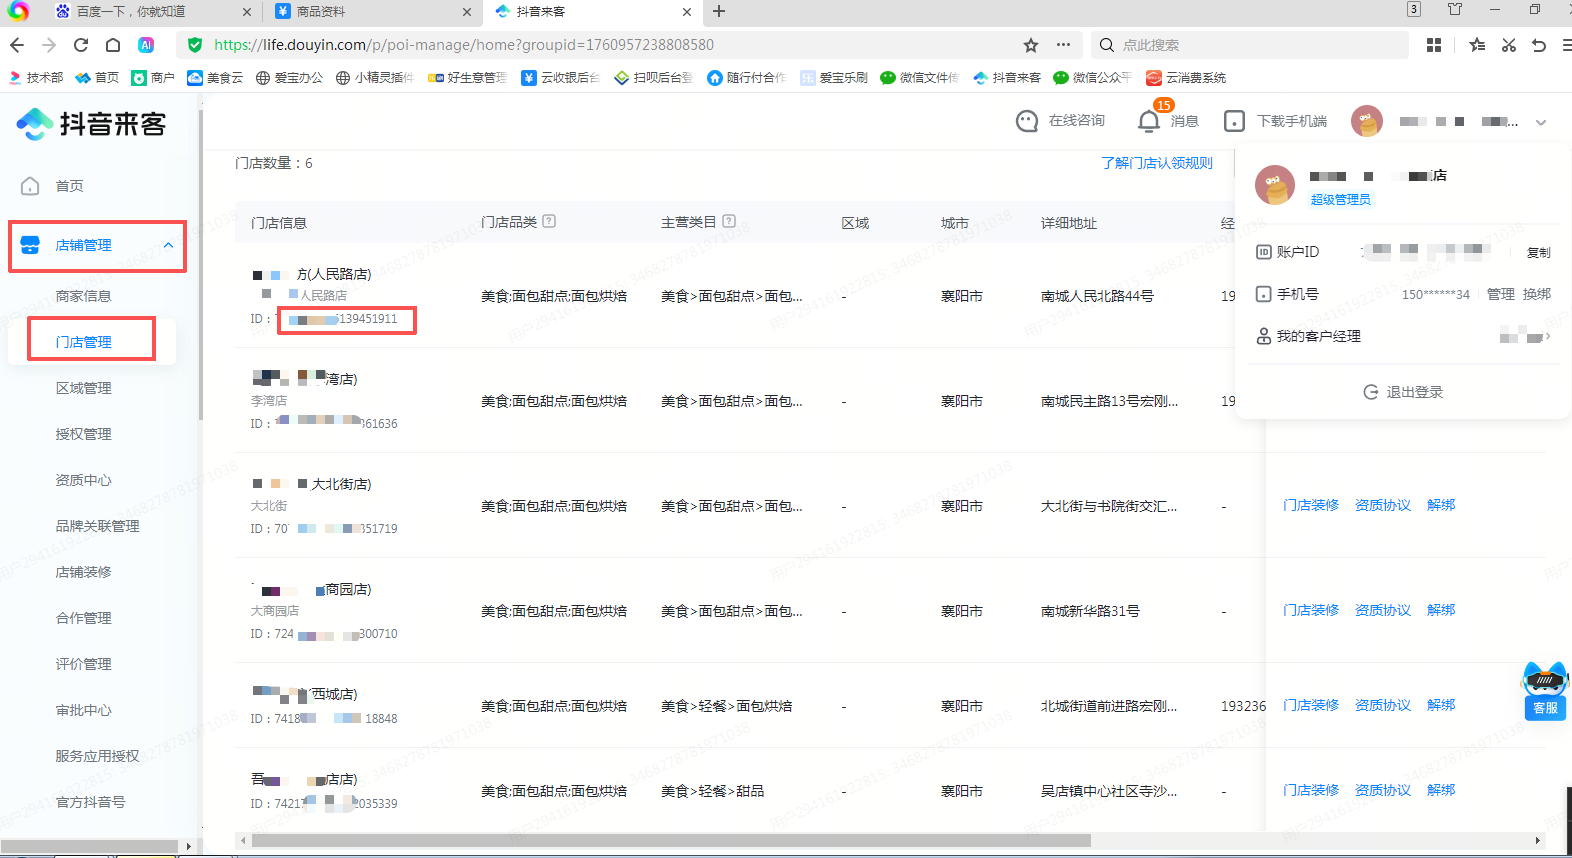The image size is (1572, 858).
Task: Switch to the 商品资料 browser tab
Action: point(366,12)
